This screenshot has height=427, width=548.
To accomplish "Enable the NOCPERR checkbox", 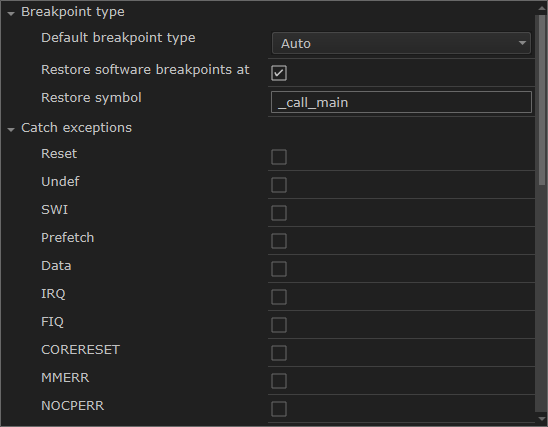I will click(279, 409).
